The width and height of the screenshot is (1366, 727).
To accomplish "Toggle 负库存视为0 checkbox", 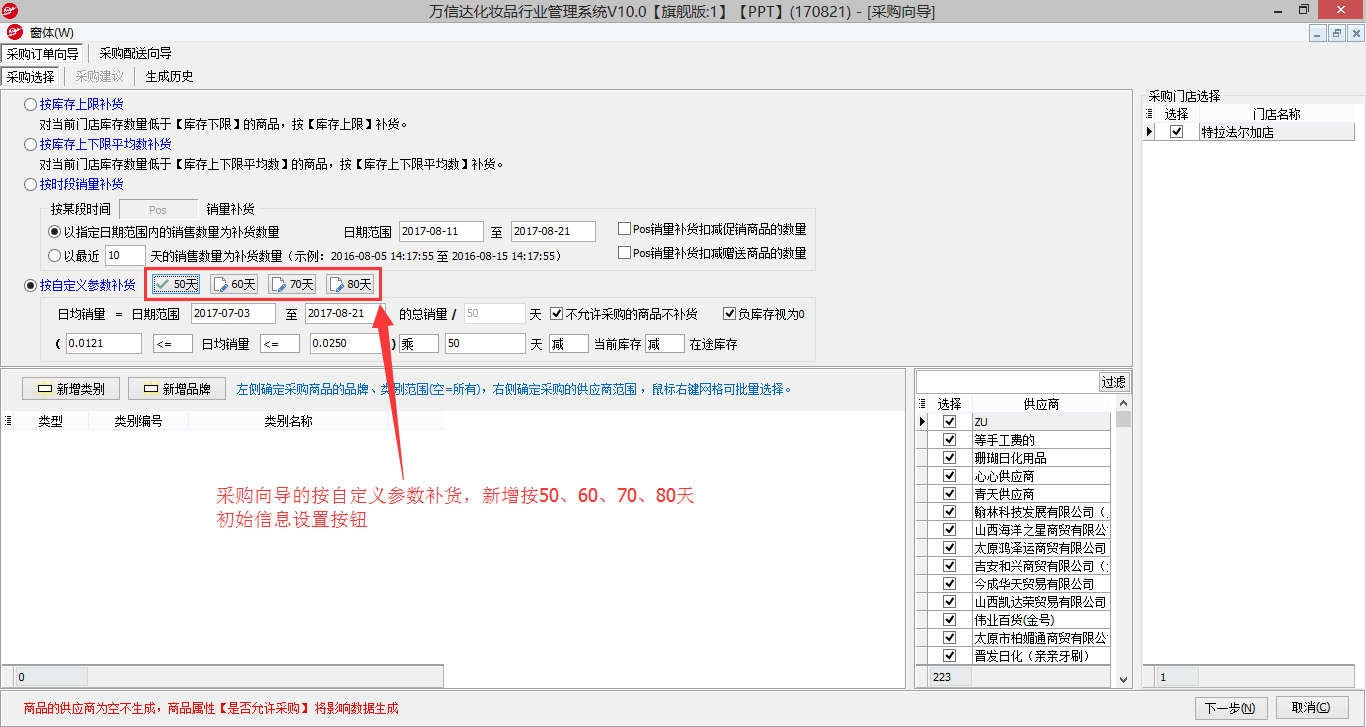I will pos(729,313).
